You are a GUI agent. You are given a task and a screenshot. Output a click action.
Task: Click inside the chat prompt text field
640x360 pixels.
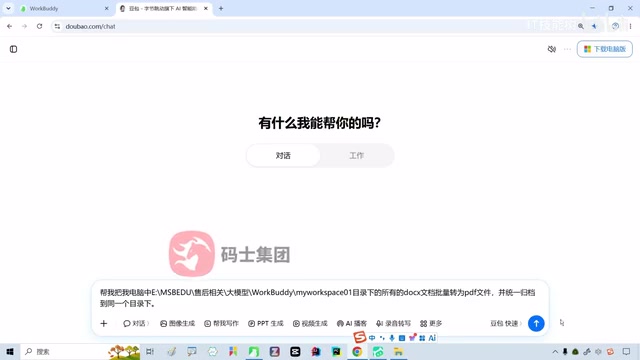coord(317,298)
